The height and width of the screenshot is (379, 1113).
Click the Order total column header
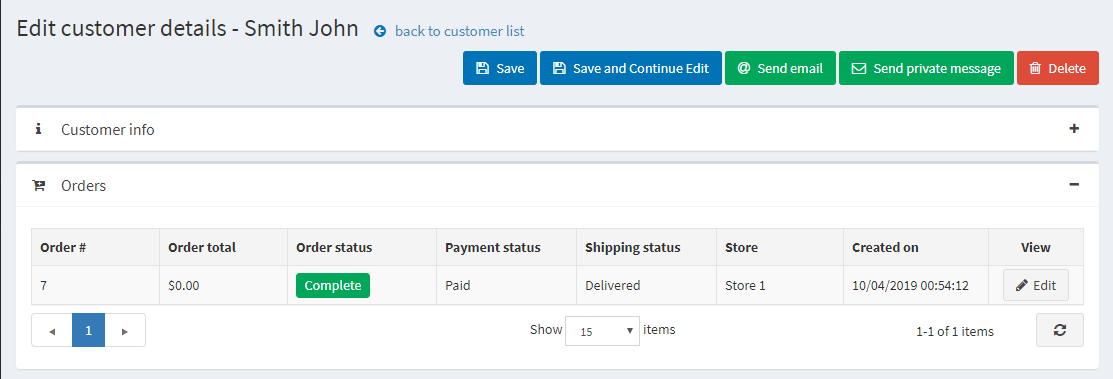click(202, 248)
